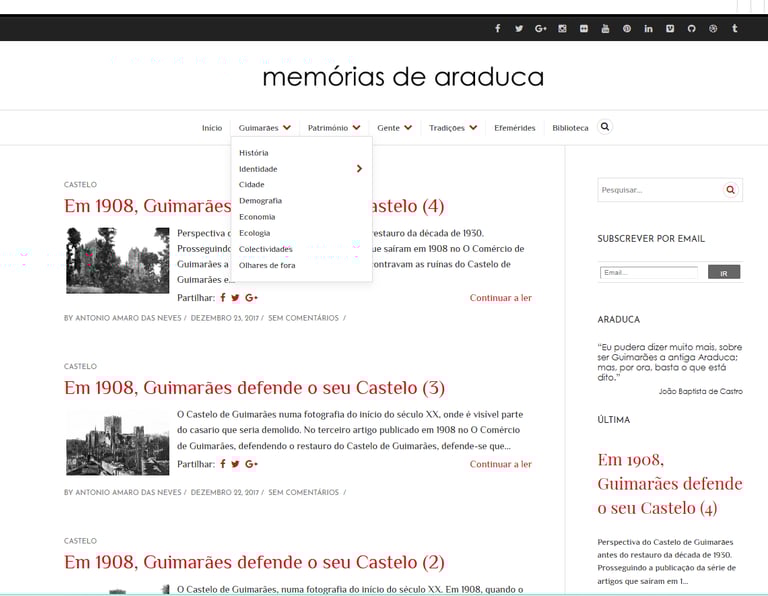Go to Início in the navigation
Image resolution: width=768 pixels, height=596 pixels.
click(212, 128)
